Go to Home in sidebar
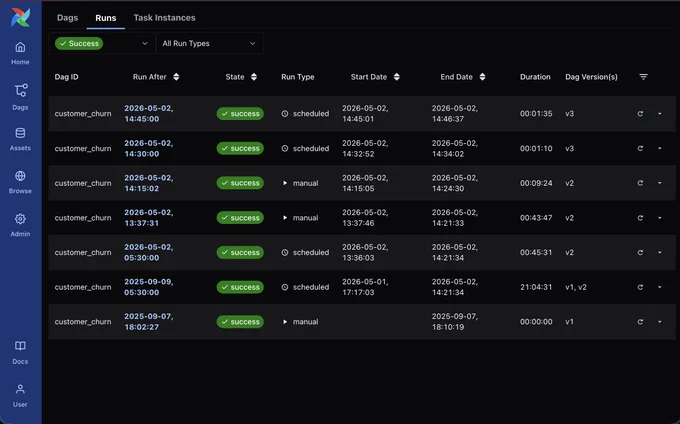The width and height of the screenshot is (680, 424). pos(20,53)
